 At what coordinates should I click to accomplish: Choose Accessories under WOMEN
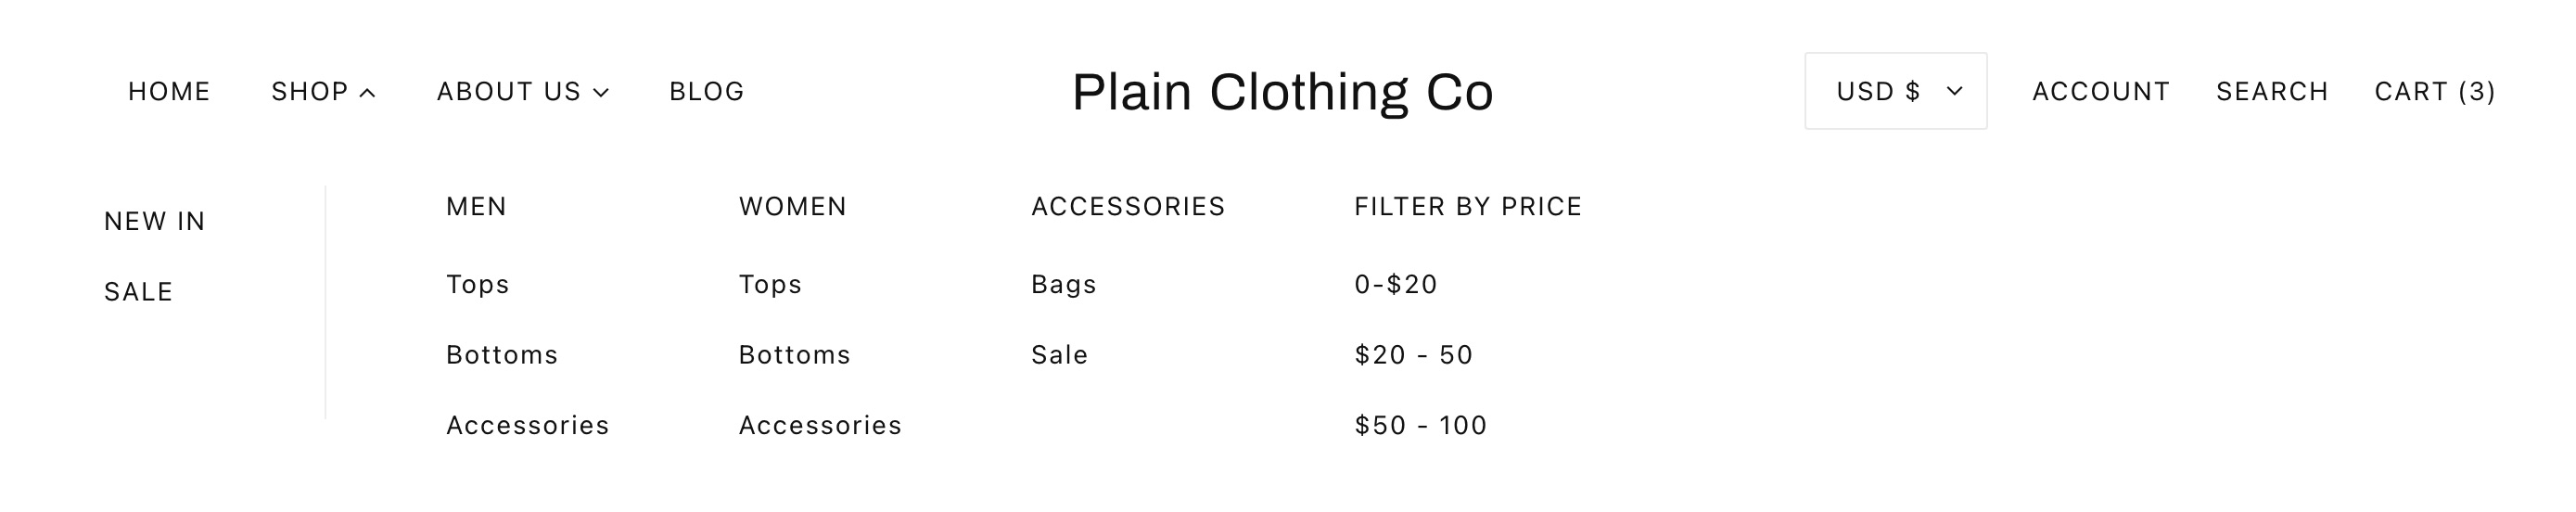pyautogui.click(x=820, y=425)
